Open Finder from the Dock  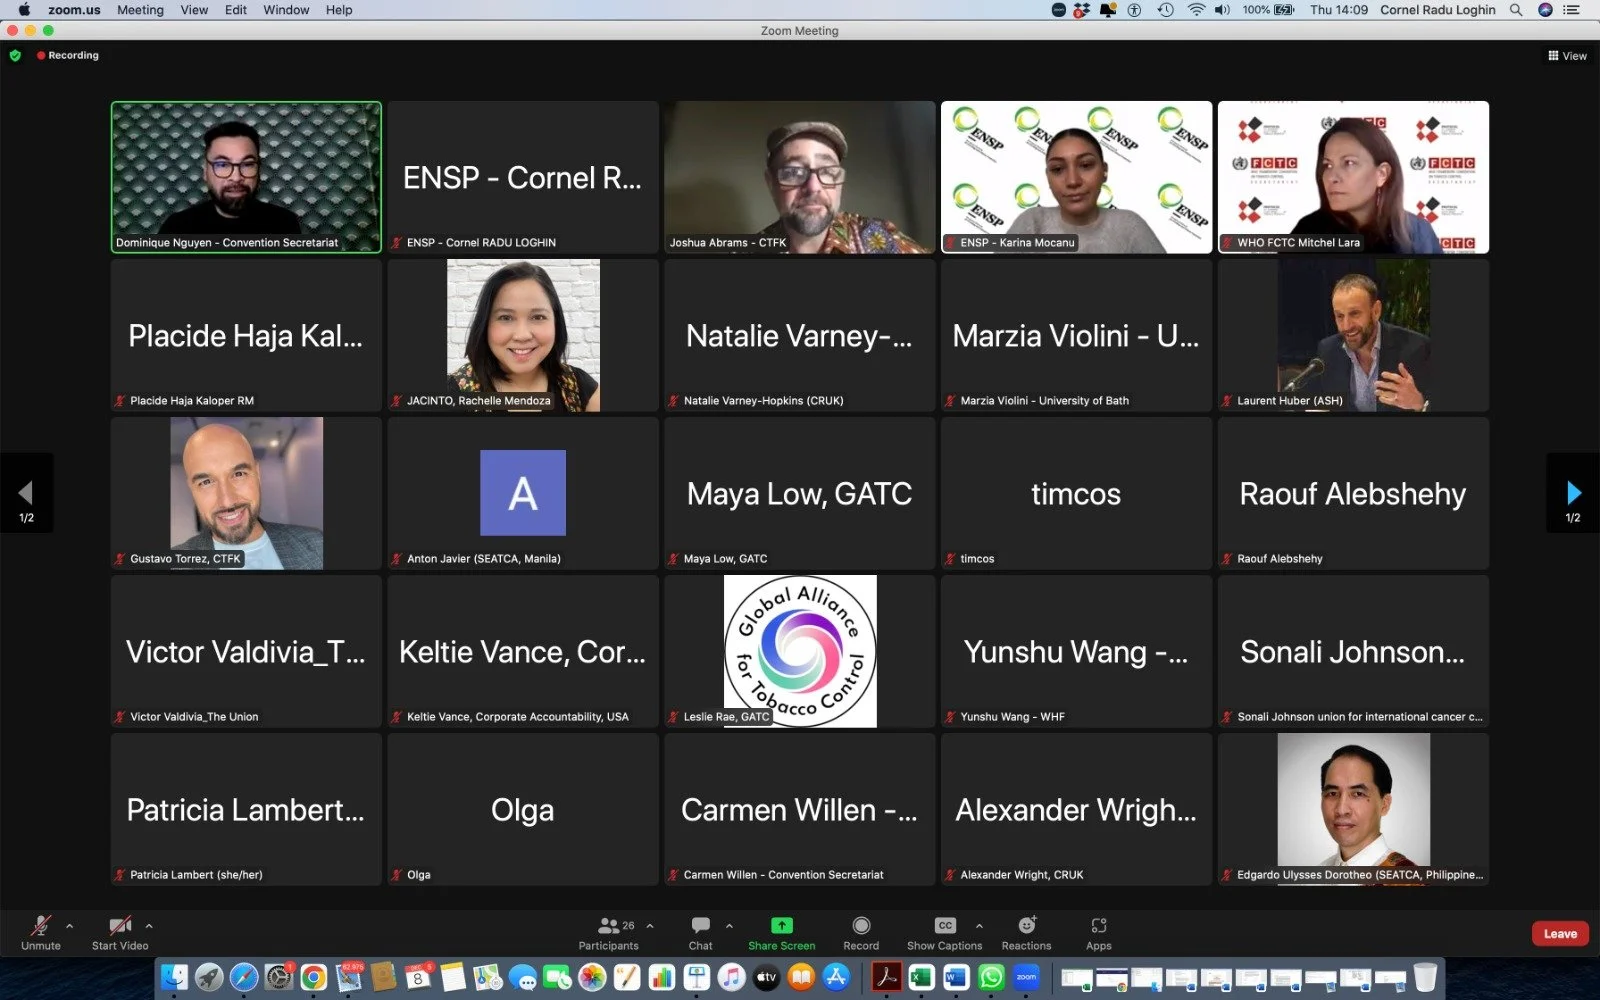[x=175, y=977]
